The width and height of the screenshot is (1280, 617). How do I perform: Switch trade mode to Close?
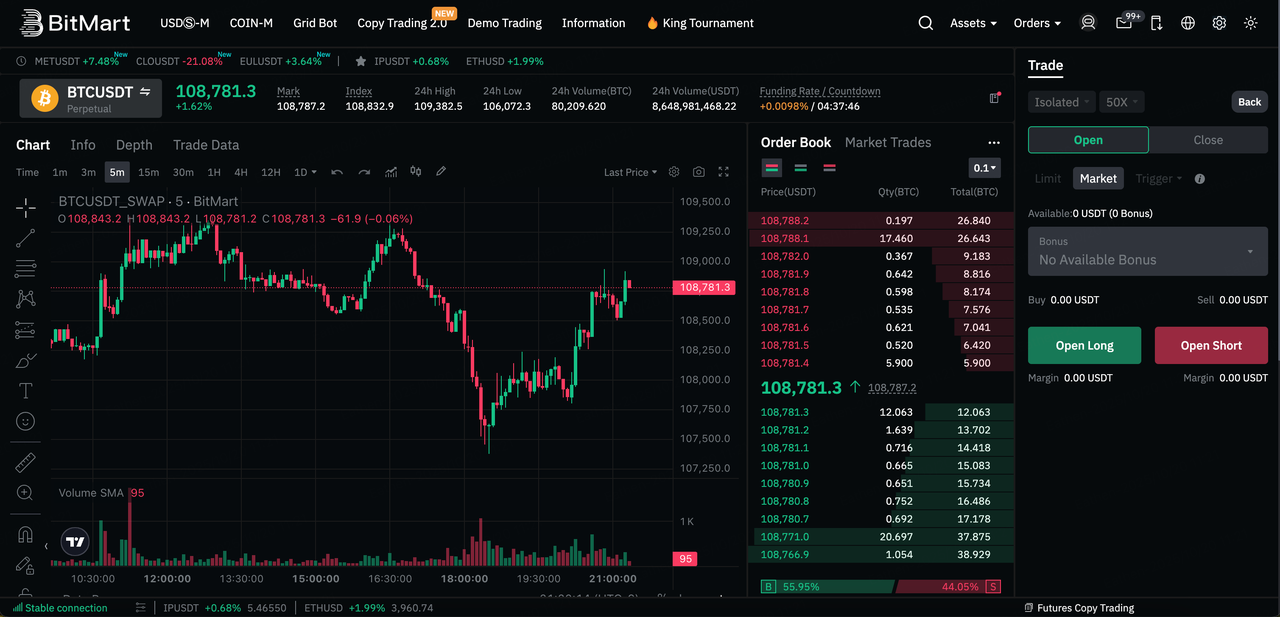1208,140
